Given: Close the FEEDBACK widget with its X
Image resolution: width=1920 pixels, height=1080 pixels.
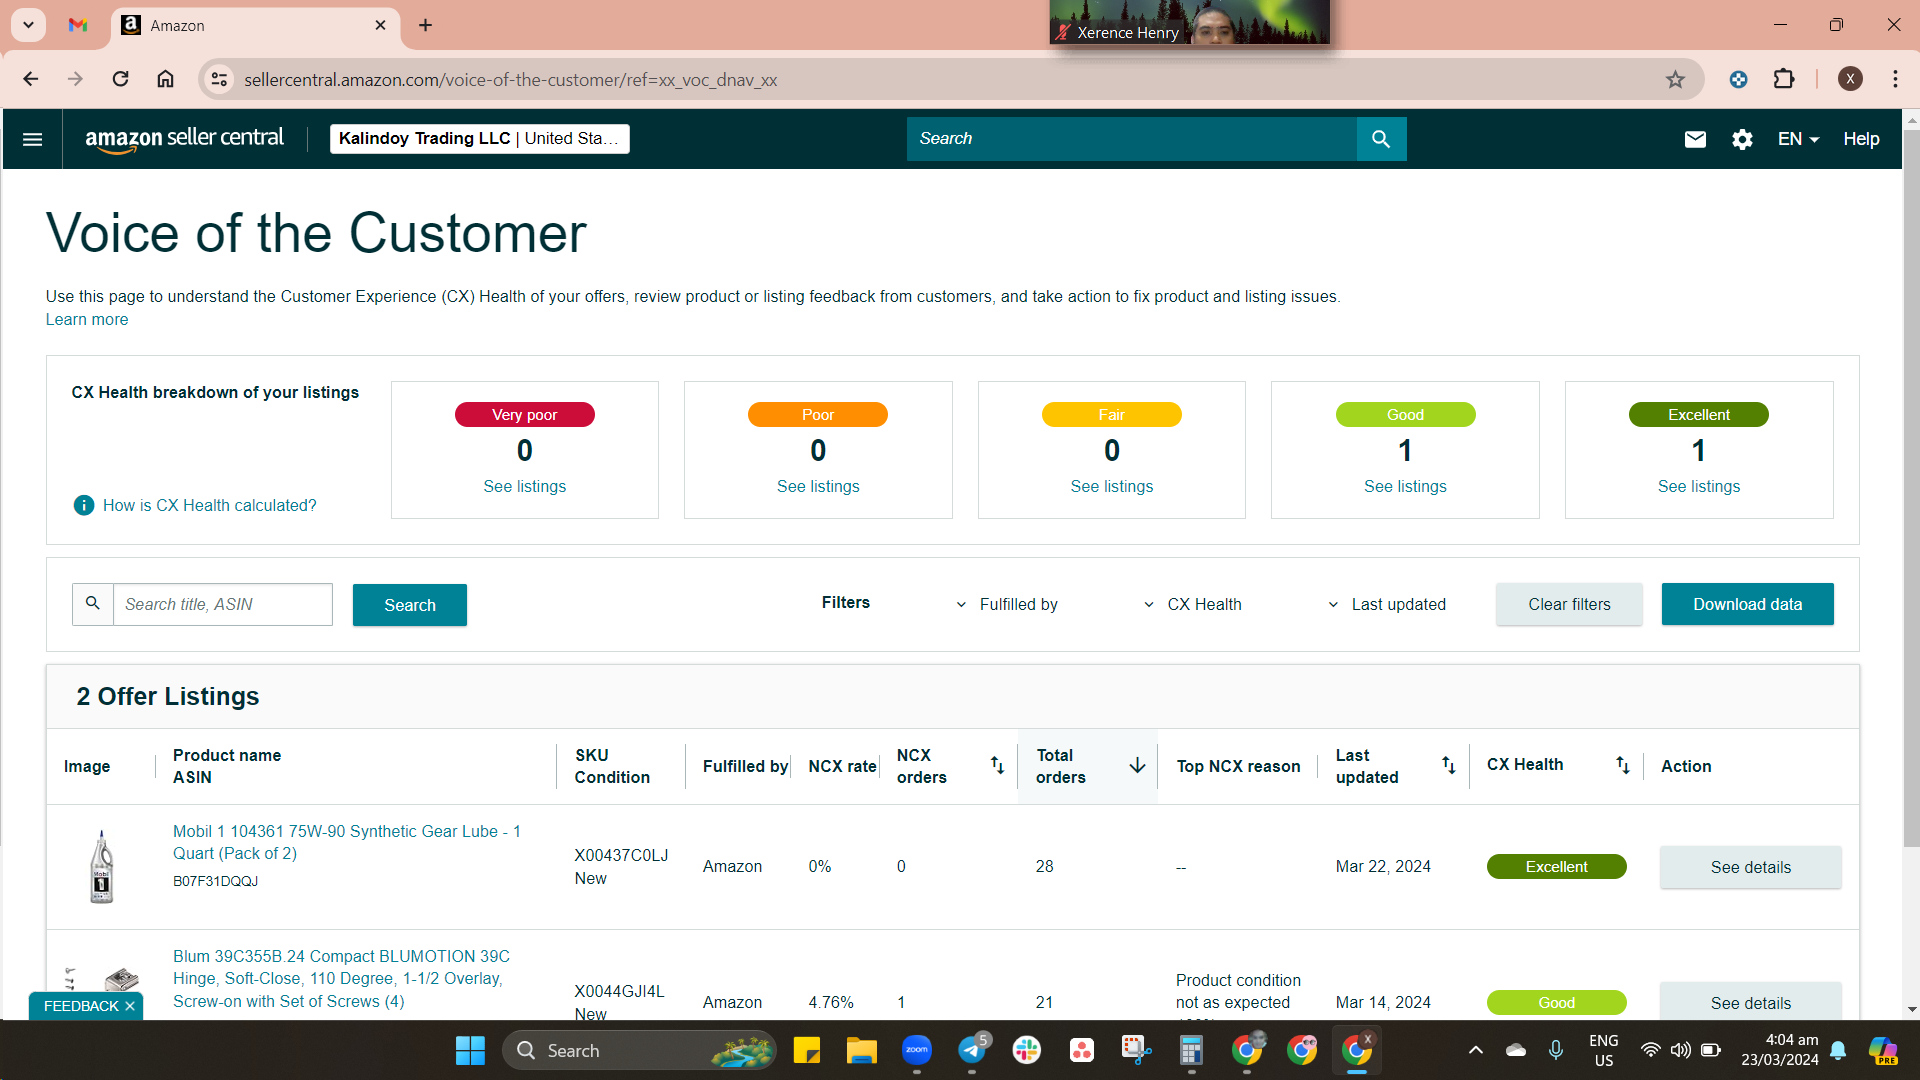Looking at the screenshot, I should click(130, 1006).
